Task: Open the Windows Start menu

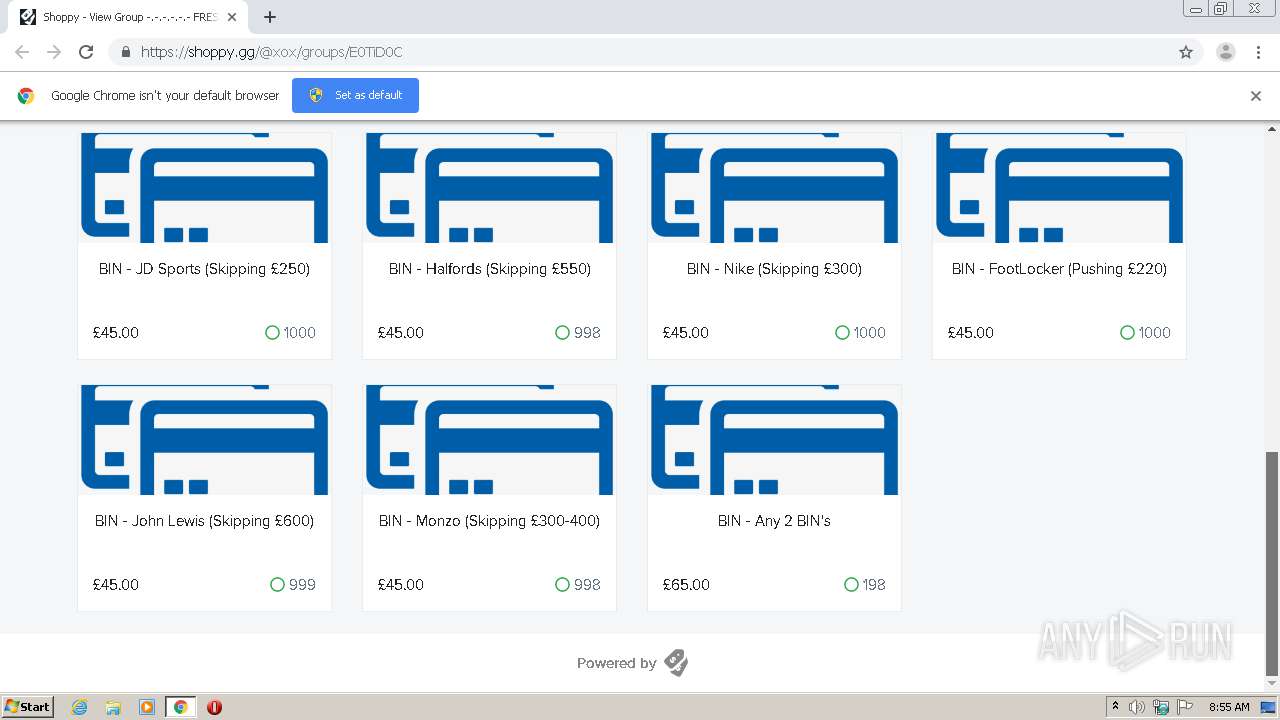Action: point(27,706)
